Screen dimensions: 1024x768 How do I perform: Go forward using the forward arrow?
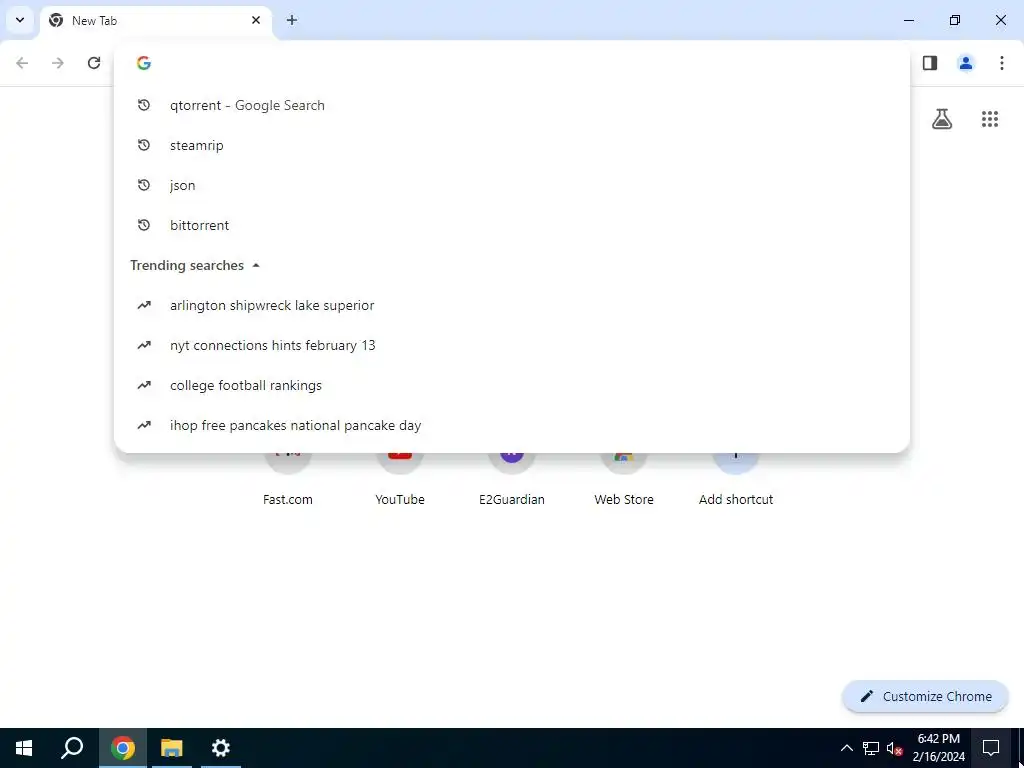coord(58,63)
